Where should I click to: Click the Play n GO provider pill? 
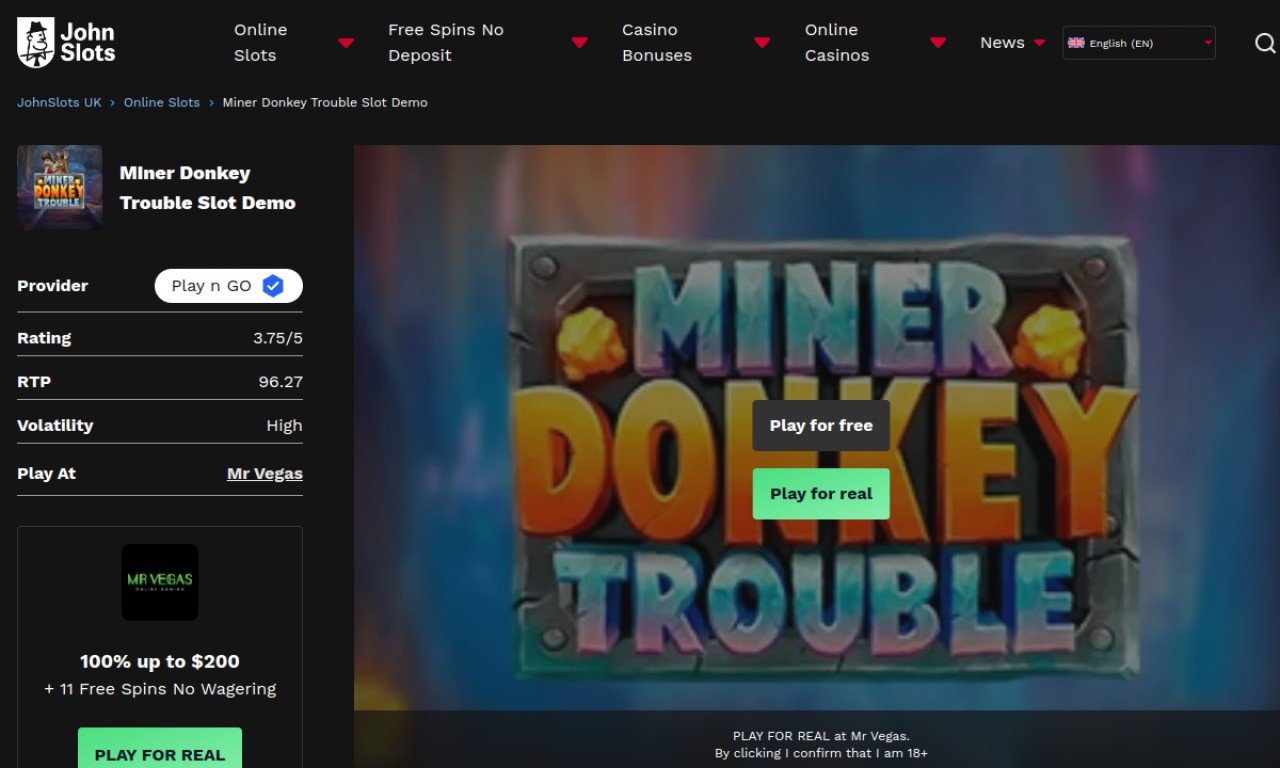tap(228, 286)
